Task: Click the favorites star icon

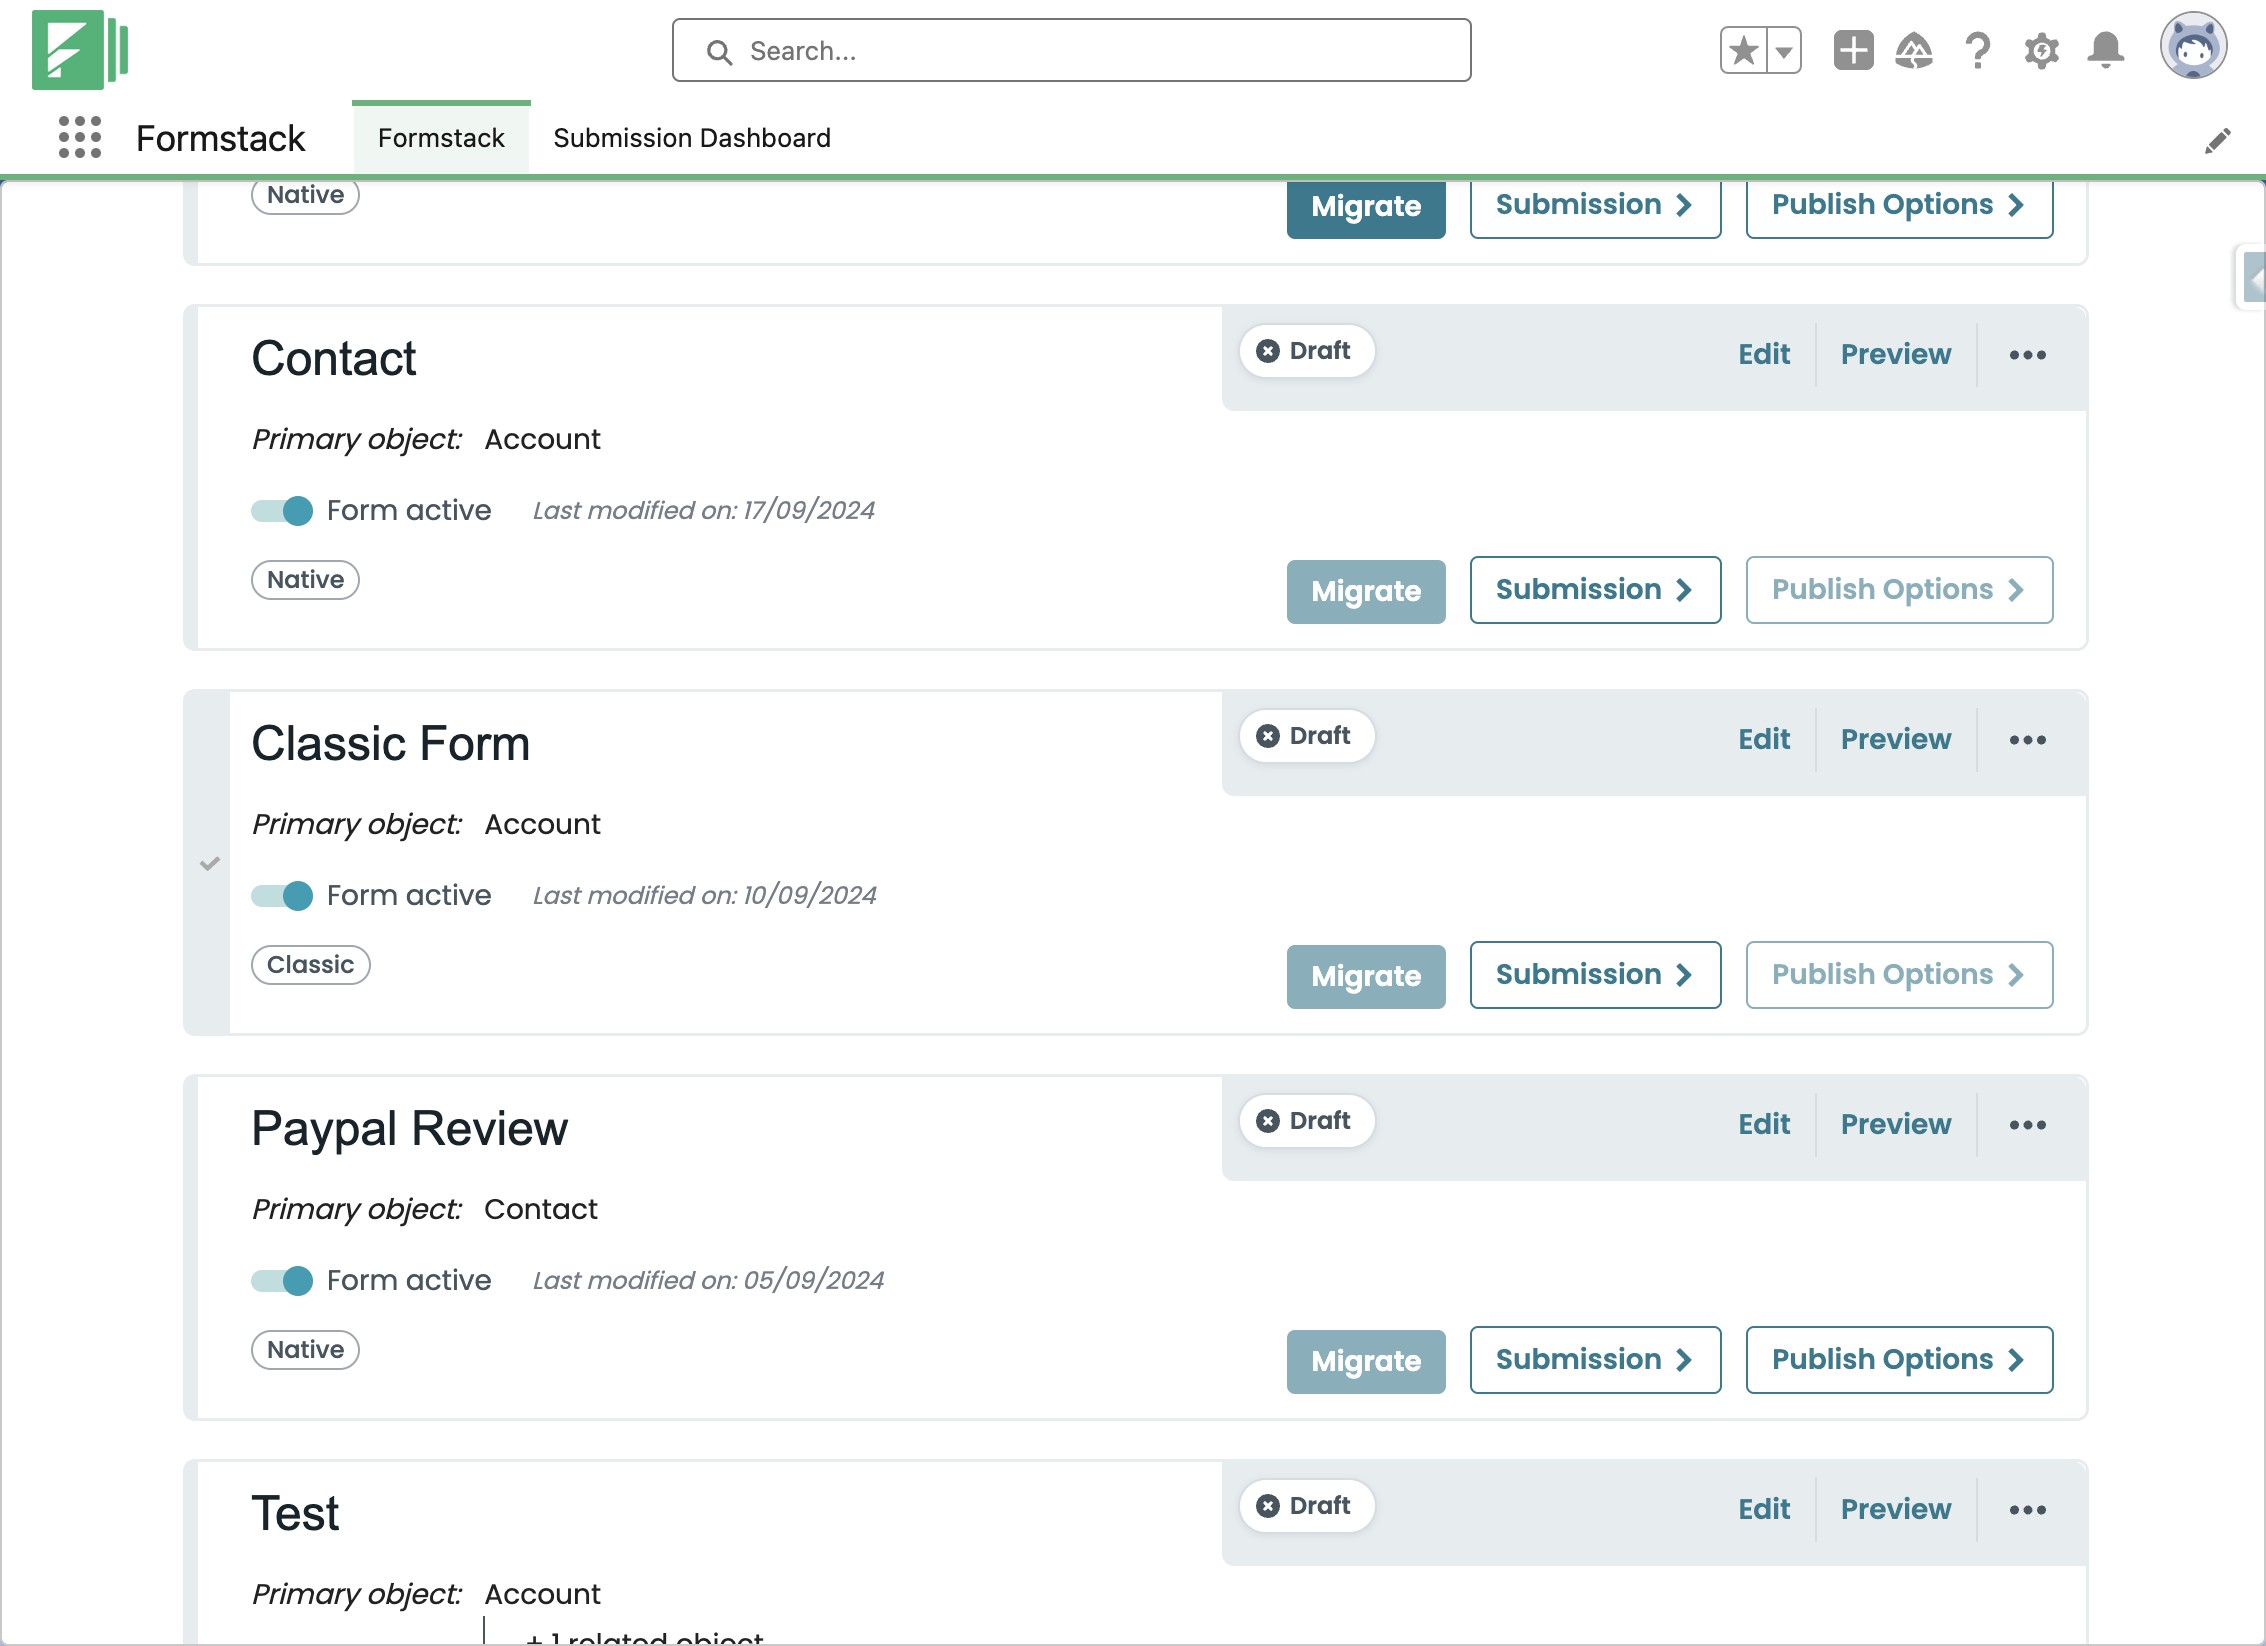Action: 1744,50
